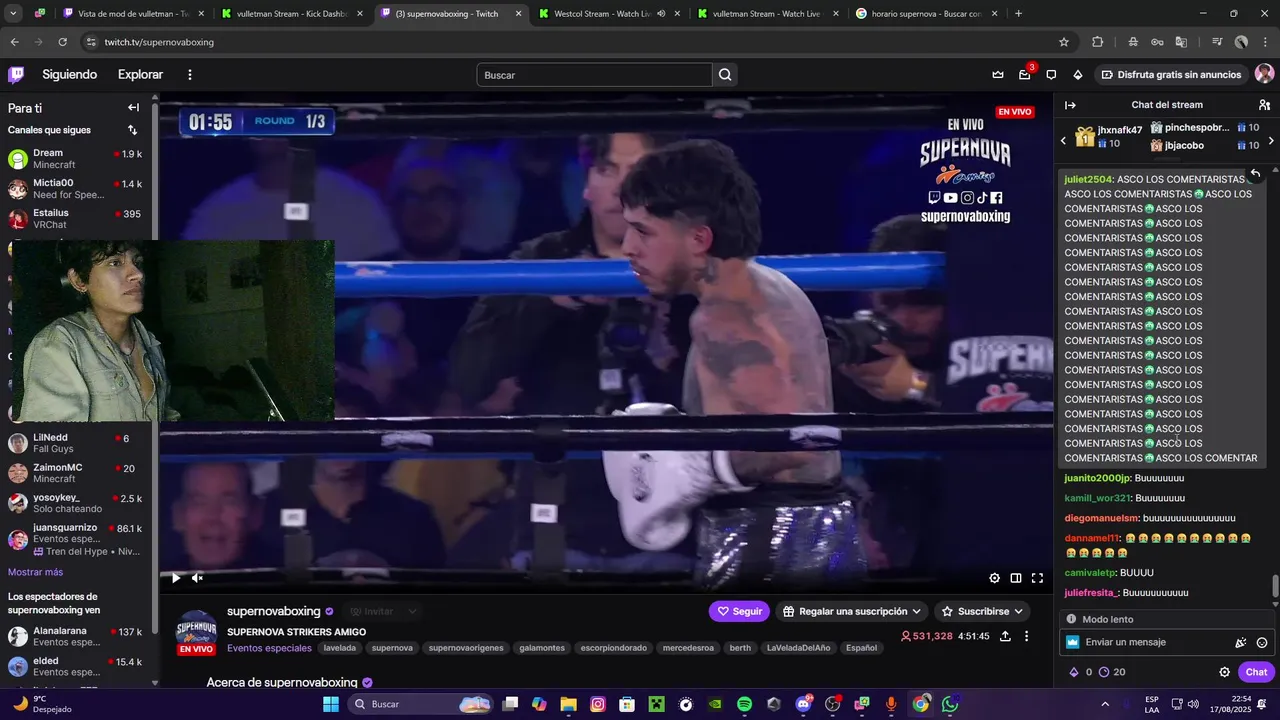Open Bits diamond icon in top bar
The width and height of the screenshot is (1280, 720).
(1078, 75)
